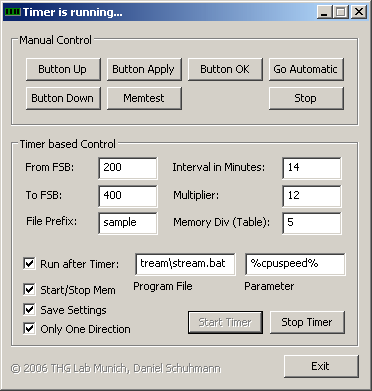Disable Save Settings checkbox
Image resolution: width=372 pixels, height=391 pixels.
(29, 310)
